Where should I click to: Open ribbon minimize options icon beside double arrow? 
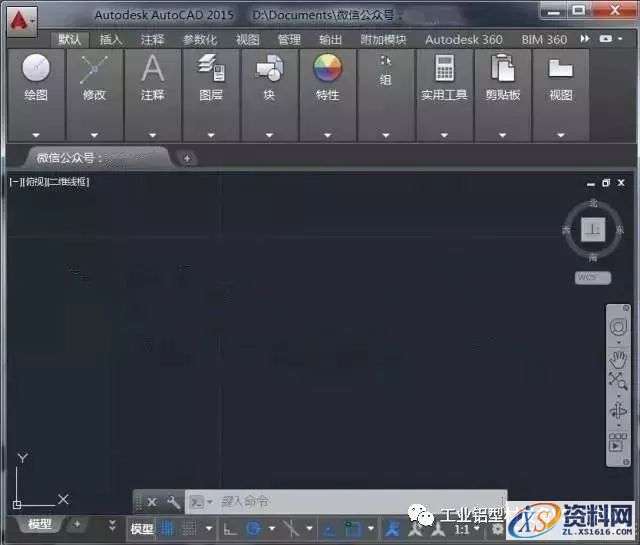(606, 39)
